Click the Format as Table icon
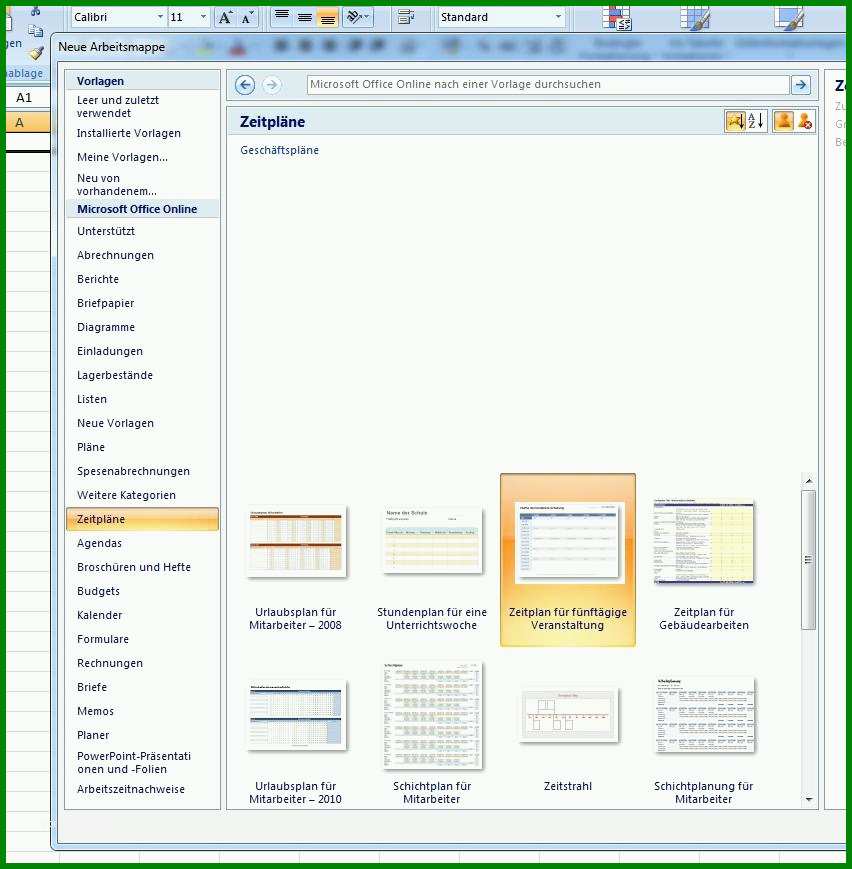 pos(695,17)
